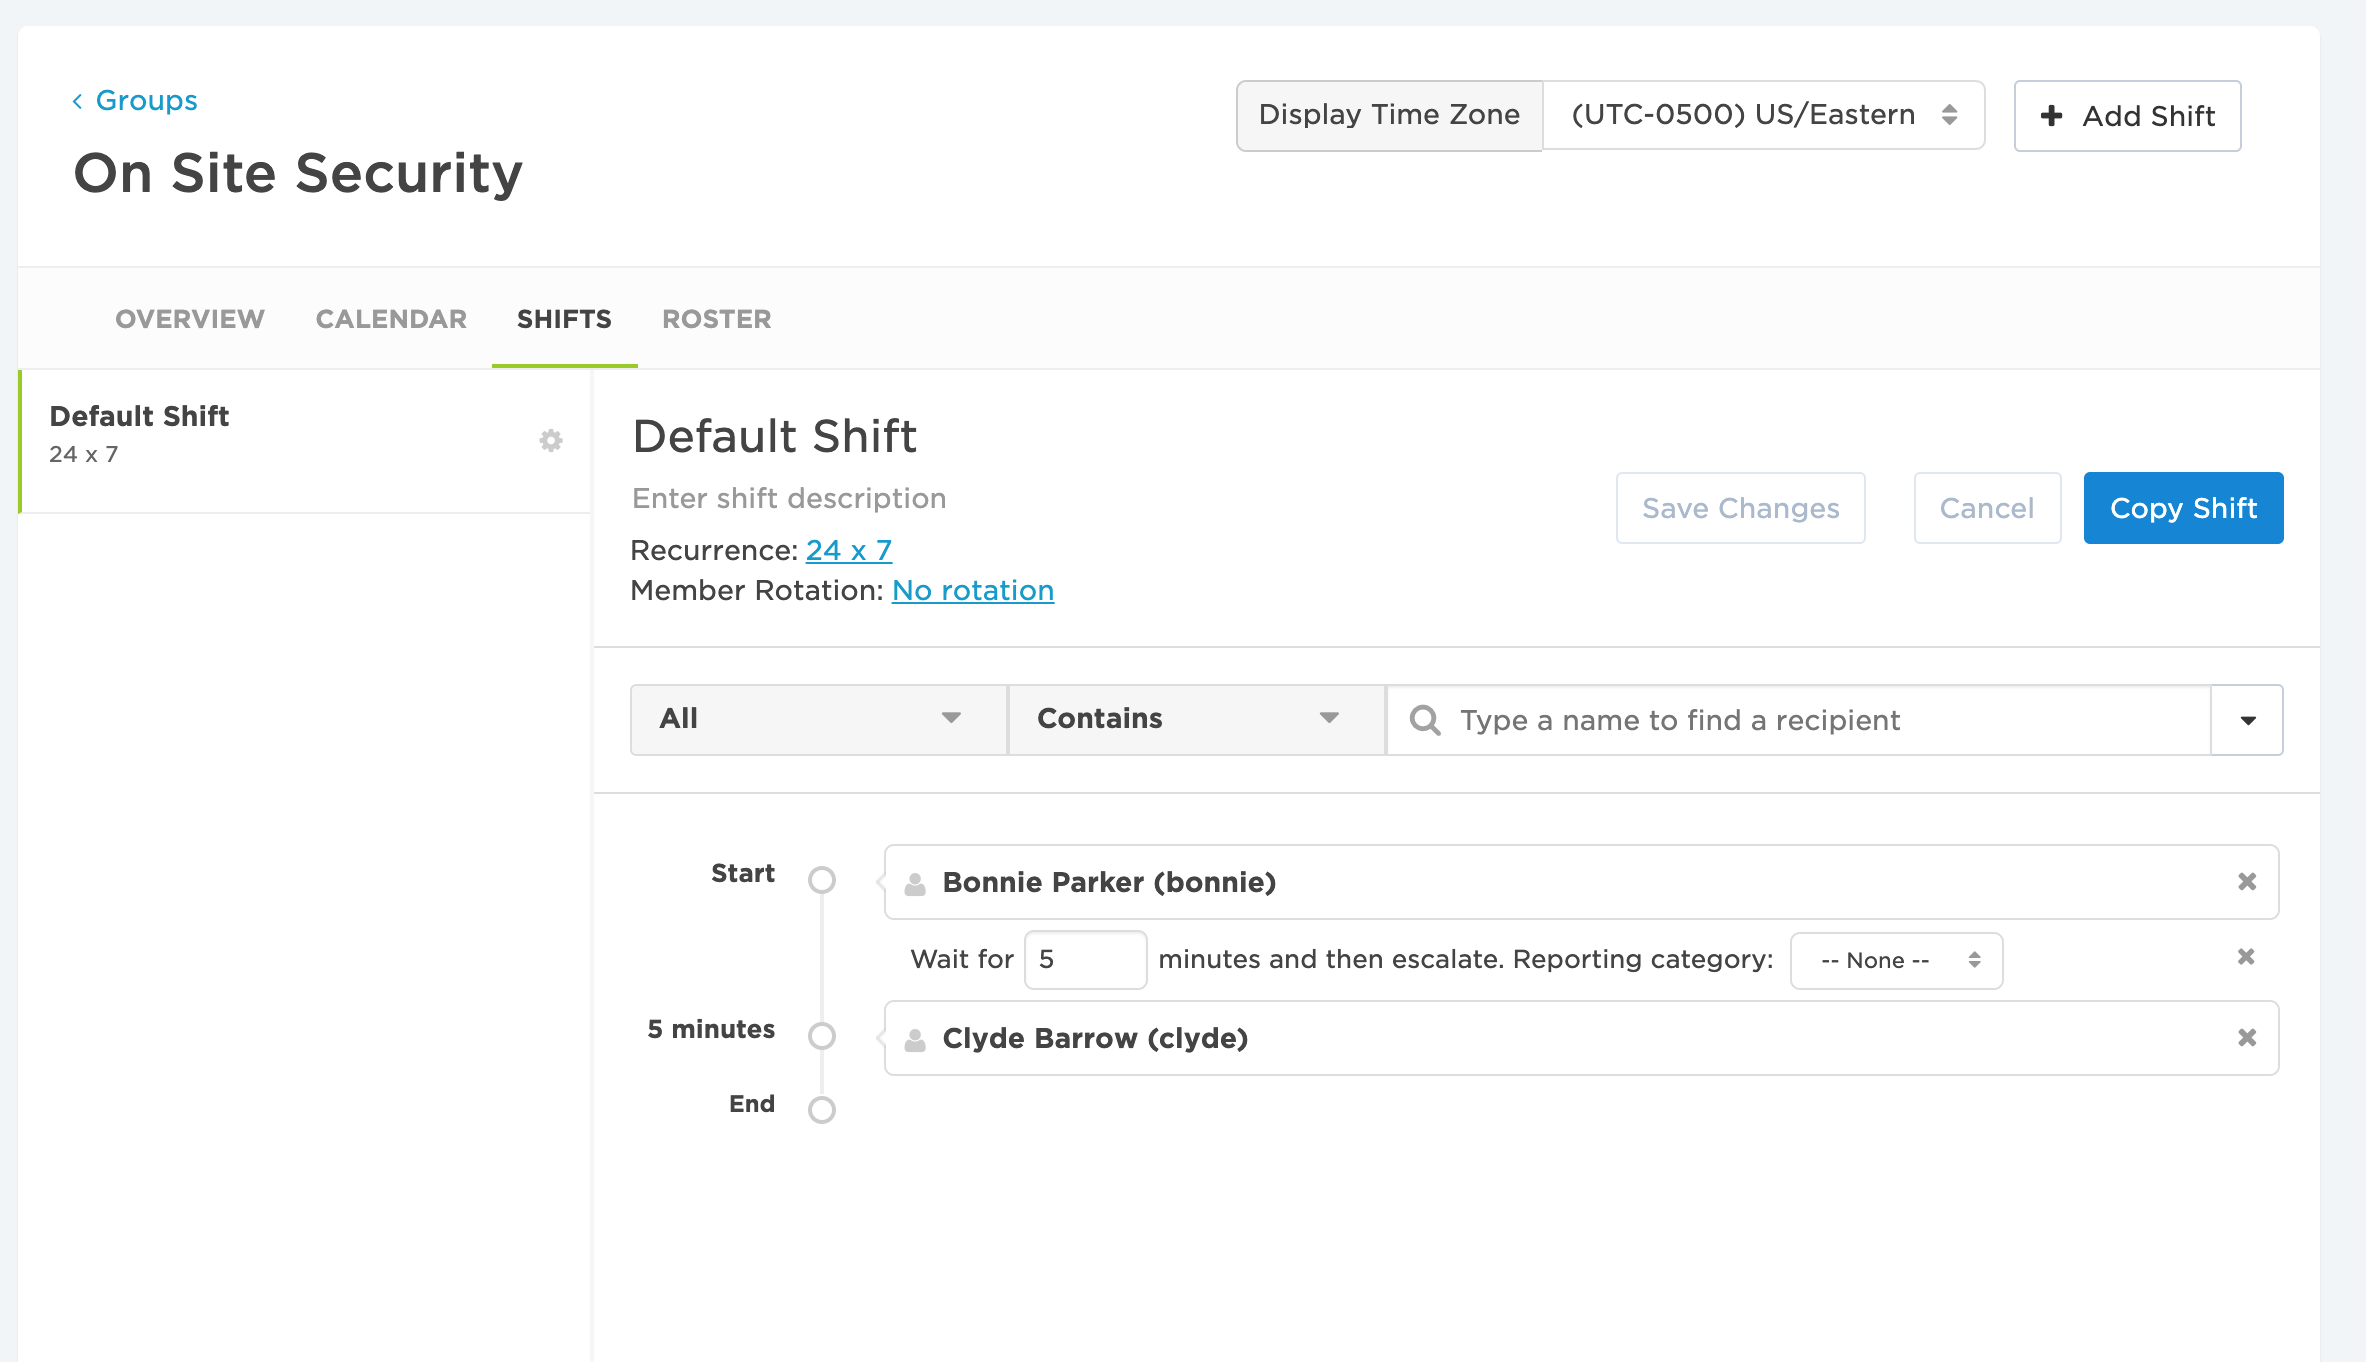Delete the 5-minute escalation delay row

click(2245, 957)
